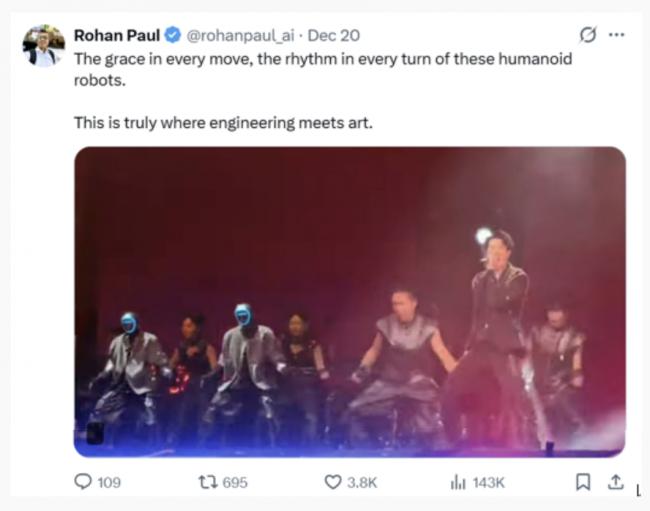Viewport: 650px width, 511px height.
Task: Open the @rohanpaul_ai handle link
Action: [x=241, y=36]
